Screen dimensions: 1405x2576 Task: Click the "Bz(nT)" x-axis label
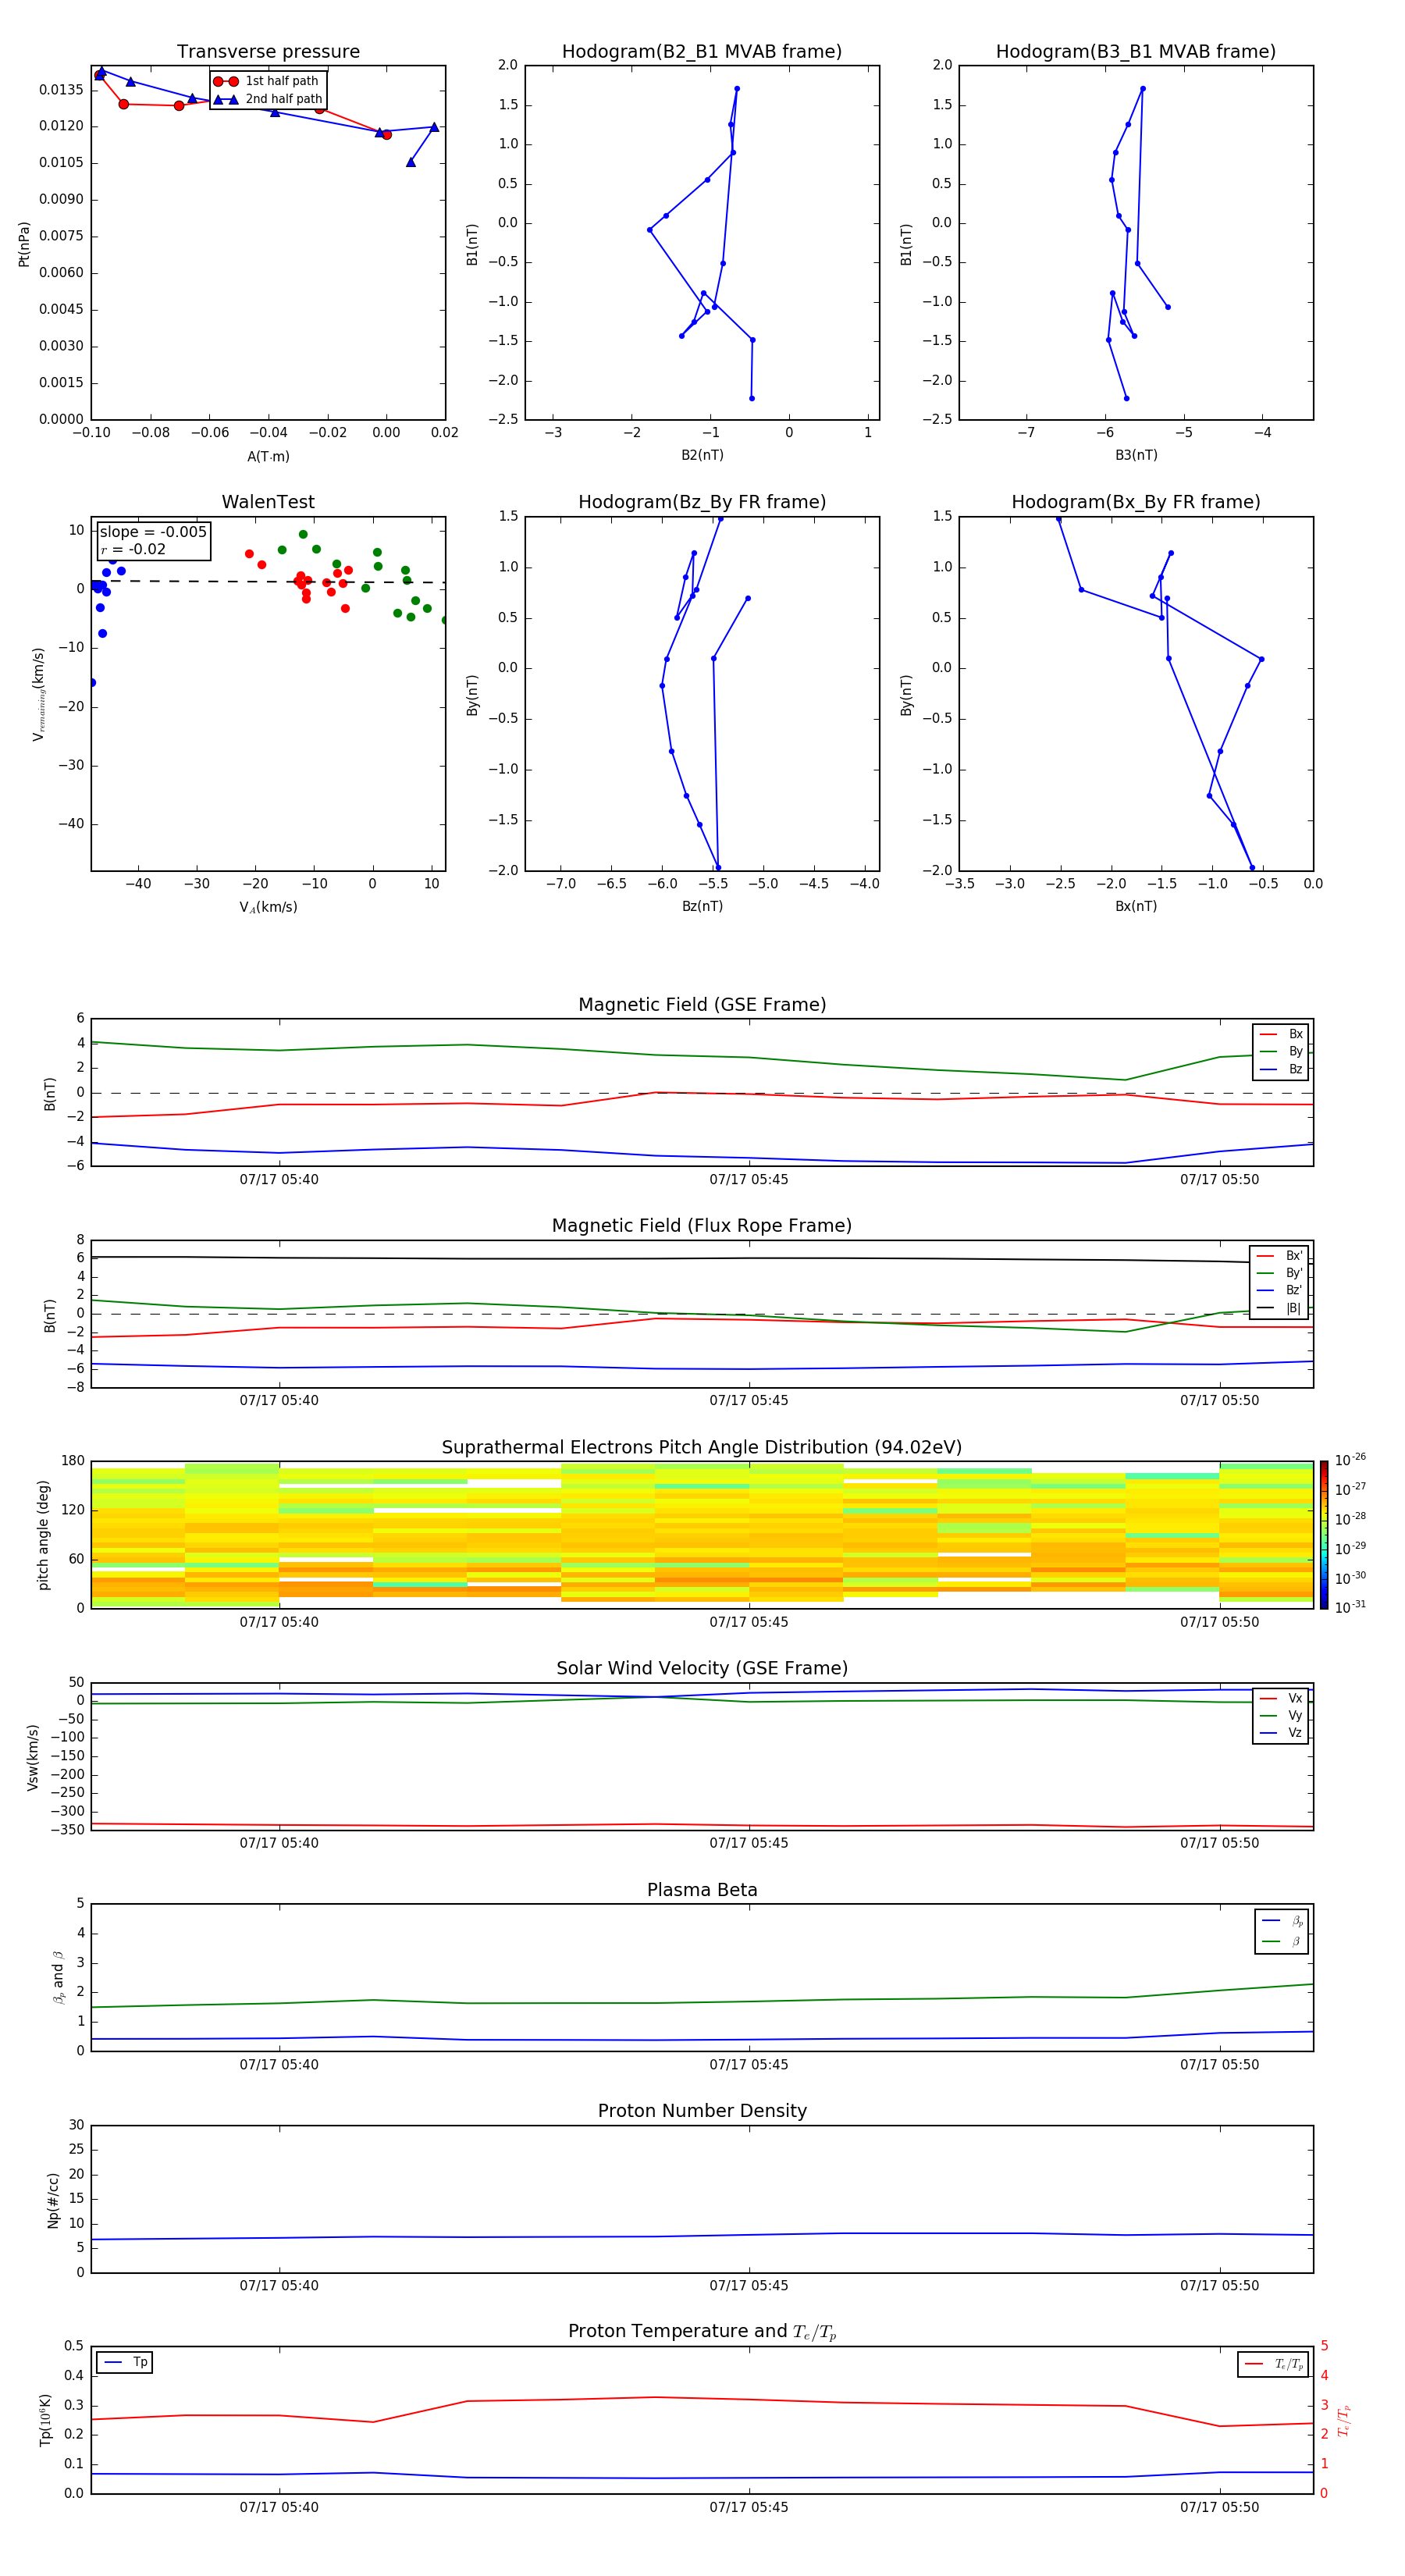pos(702,906)
